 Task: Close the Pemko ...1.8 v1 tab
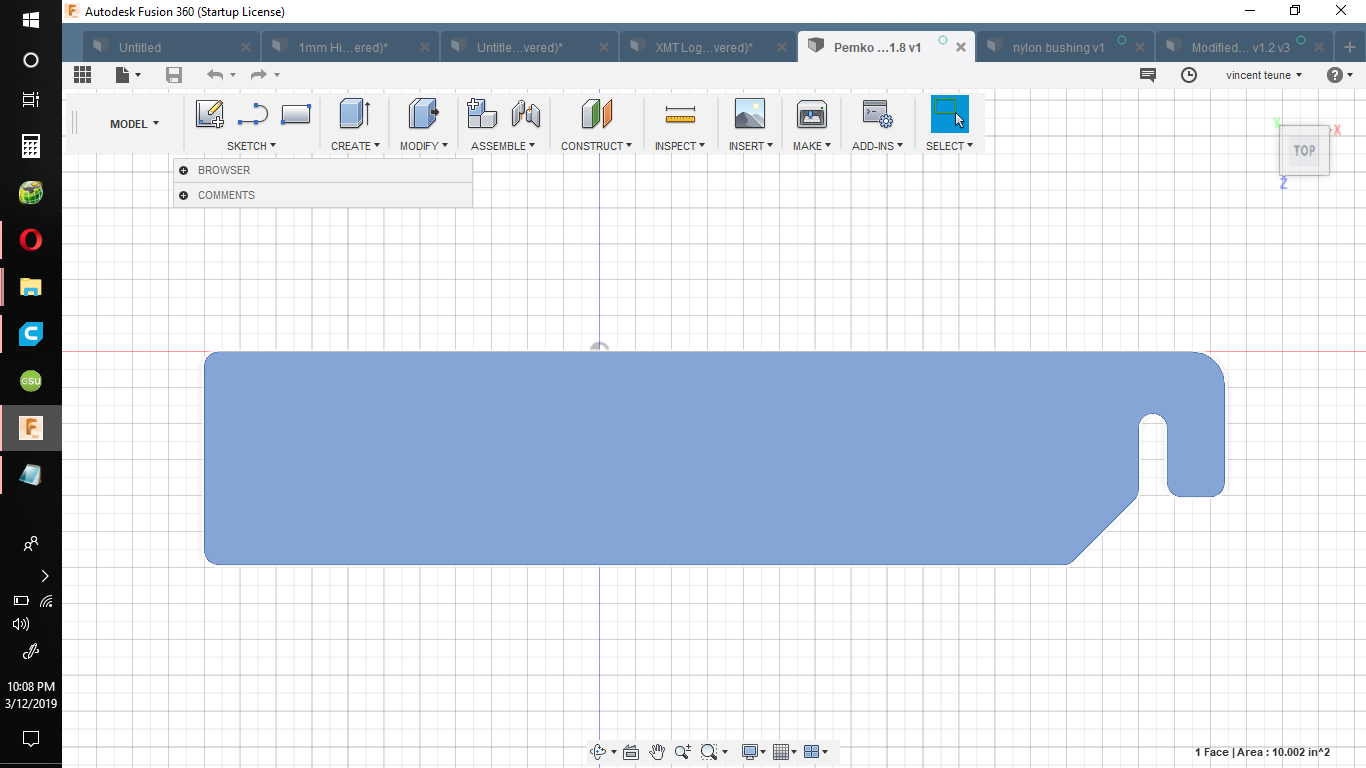point(961,47)
